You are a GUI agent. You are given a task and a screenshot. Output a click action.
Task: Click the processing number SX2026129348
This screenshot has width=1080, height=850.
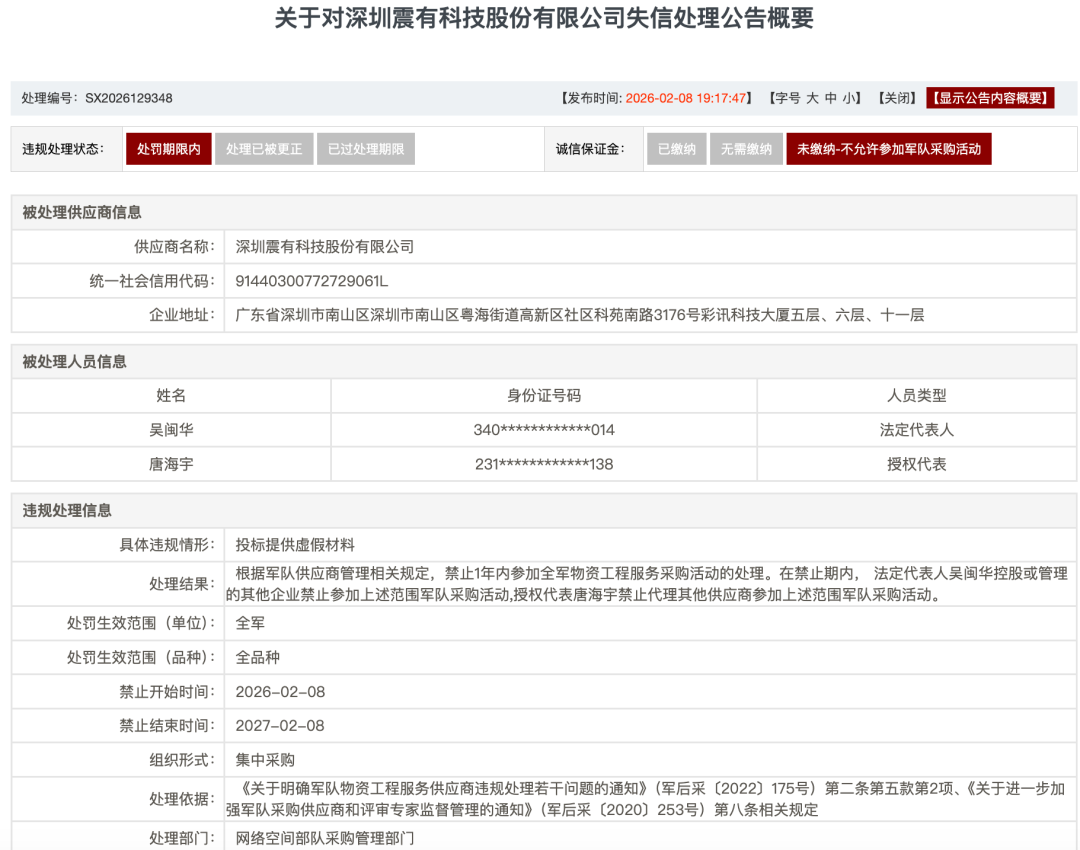click(x=128, y=98)
